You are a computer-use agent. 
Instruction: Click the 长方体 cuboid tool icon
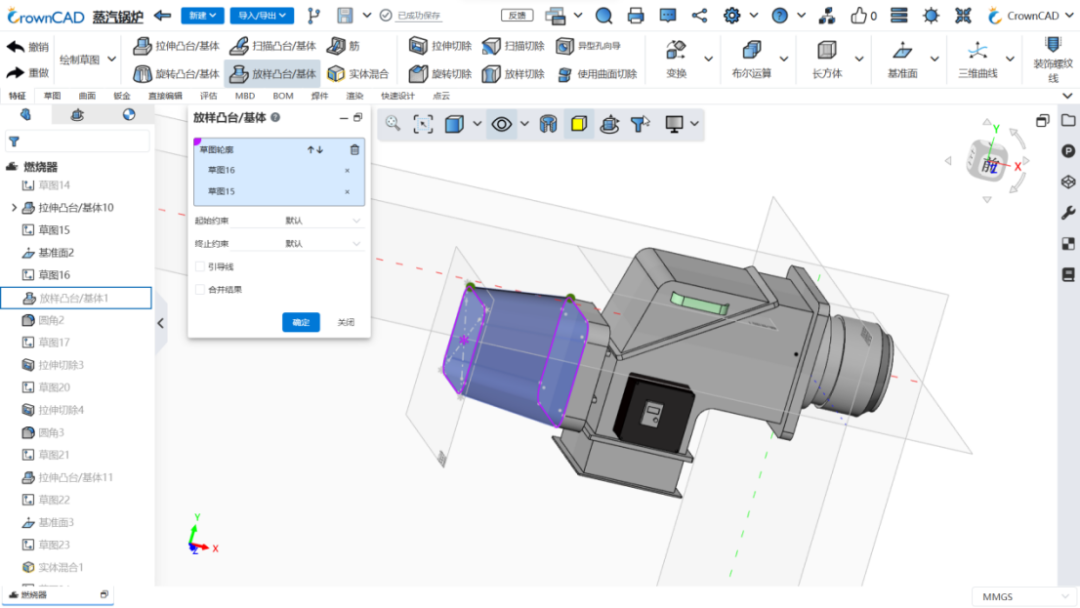(x=827, y=50)
